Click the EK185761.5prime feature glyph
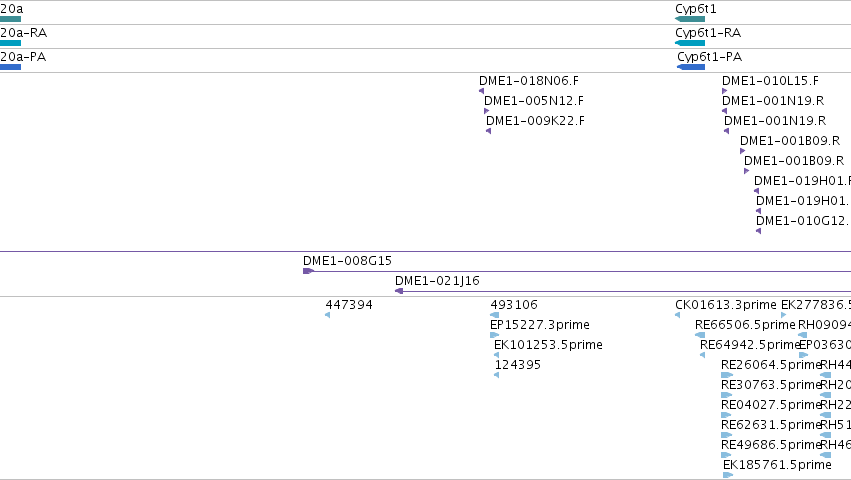The image size is (851, 480). [728, 476]
